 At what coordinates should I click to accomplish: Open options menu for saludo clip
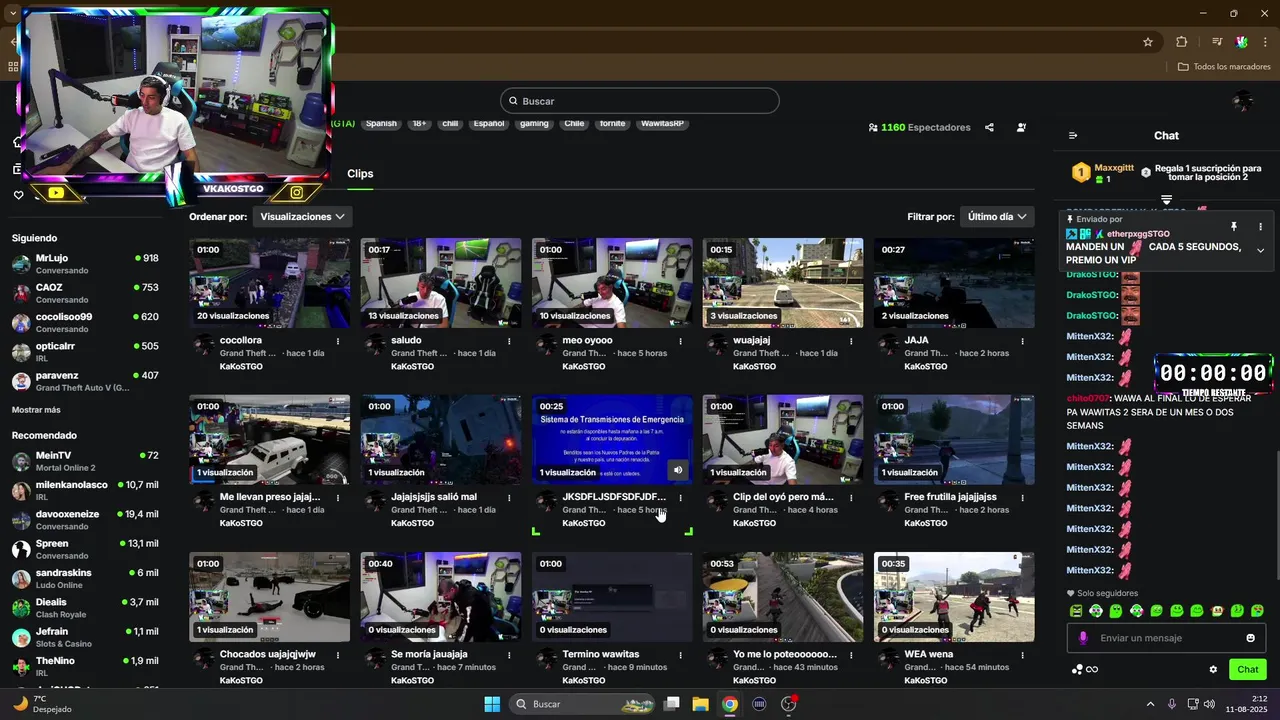pyautogui.click(x=509, y=341)
